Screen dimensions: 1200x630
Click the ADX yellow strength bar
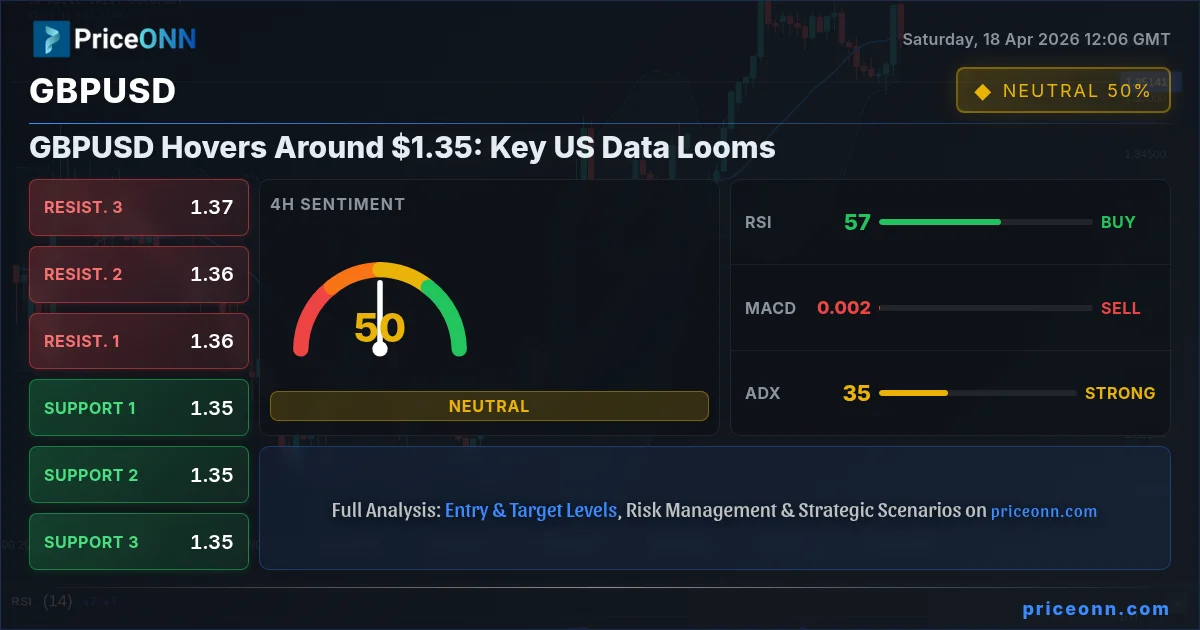click(x=913, y=393)
